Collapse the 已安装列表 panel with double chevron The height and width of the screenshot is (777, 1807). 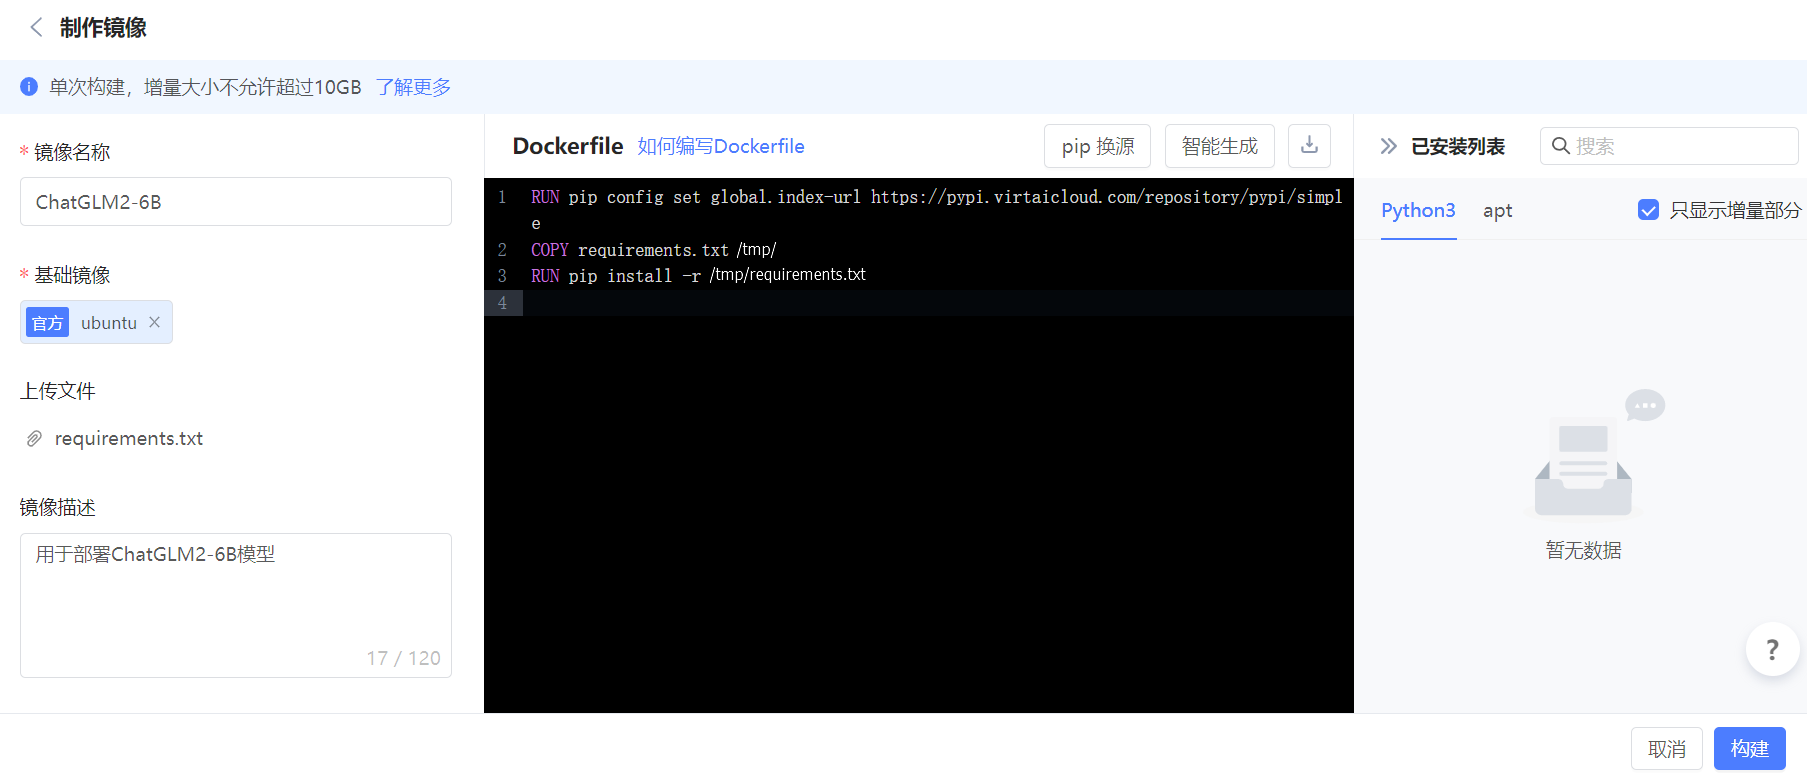(1388, 147)
